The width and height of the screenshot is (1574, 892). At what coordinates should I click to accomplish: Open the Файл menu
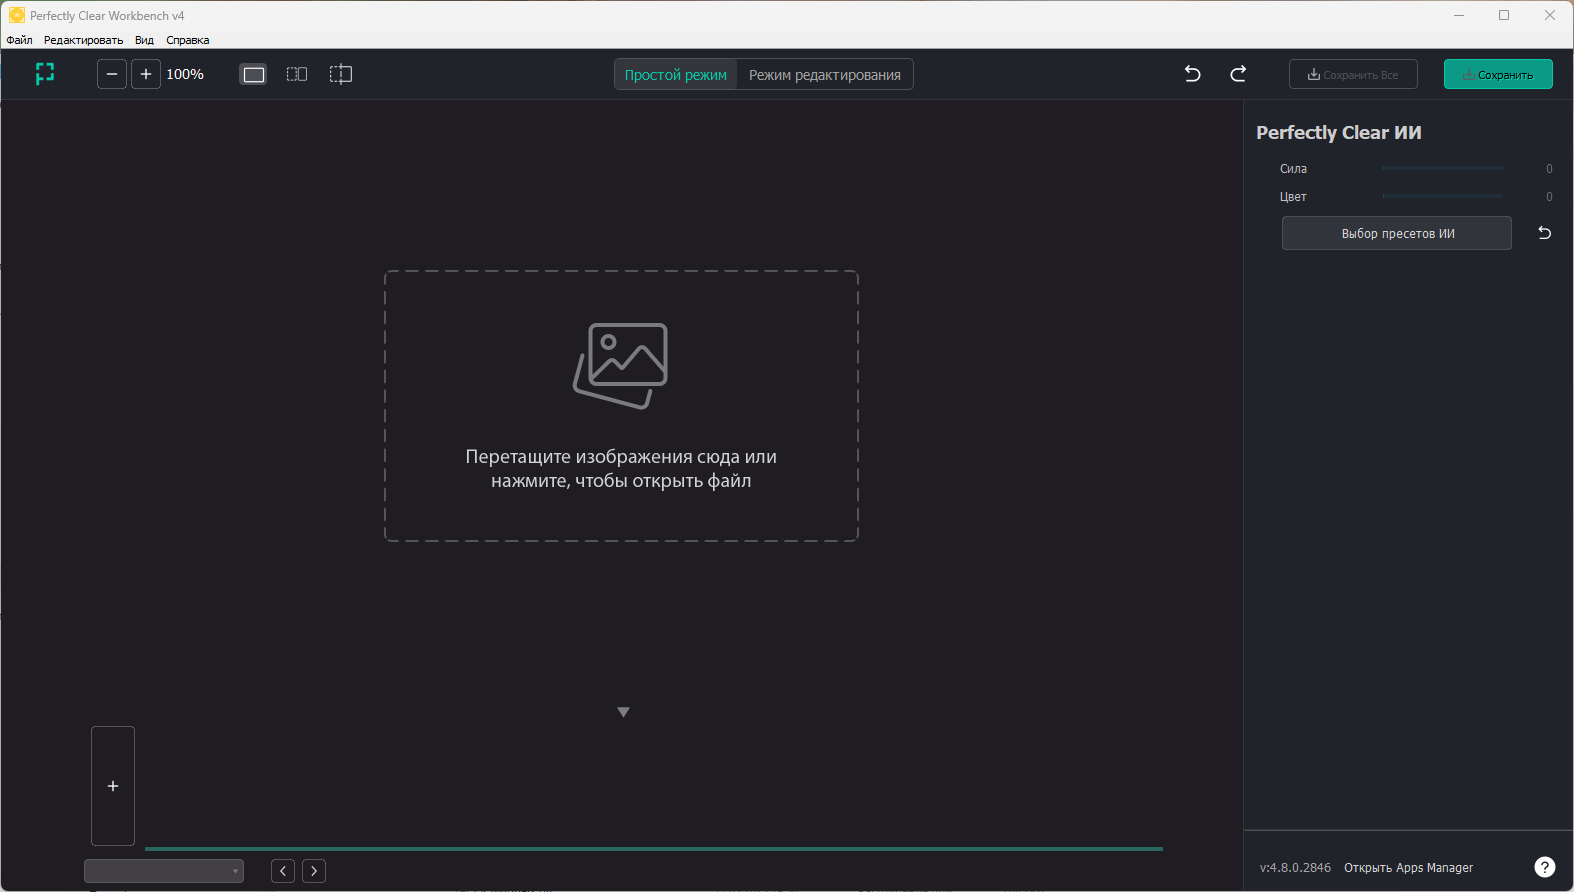19,40
